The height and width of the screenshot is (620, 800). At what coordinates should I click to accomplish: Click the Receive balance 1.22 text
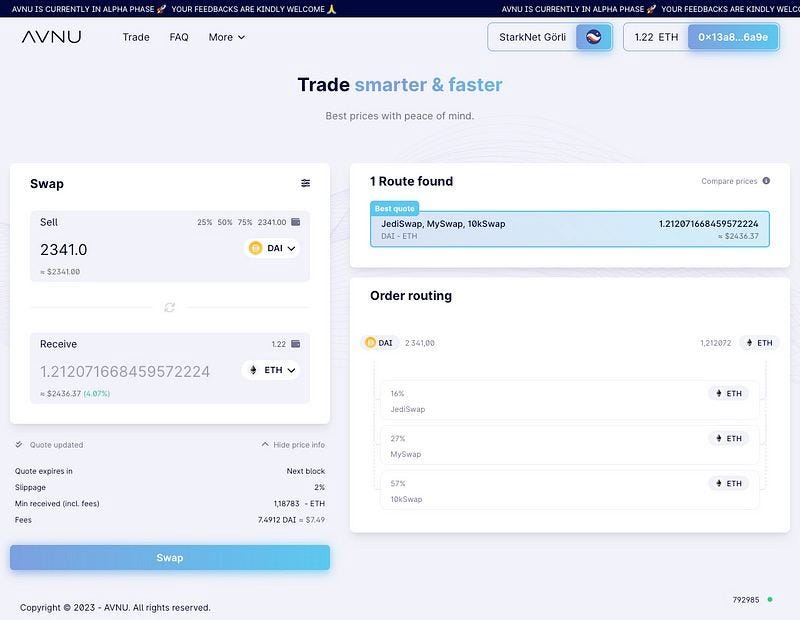[279, 344]
